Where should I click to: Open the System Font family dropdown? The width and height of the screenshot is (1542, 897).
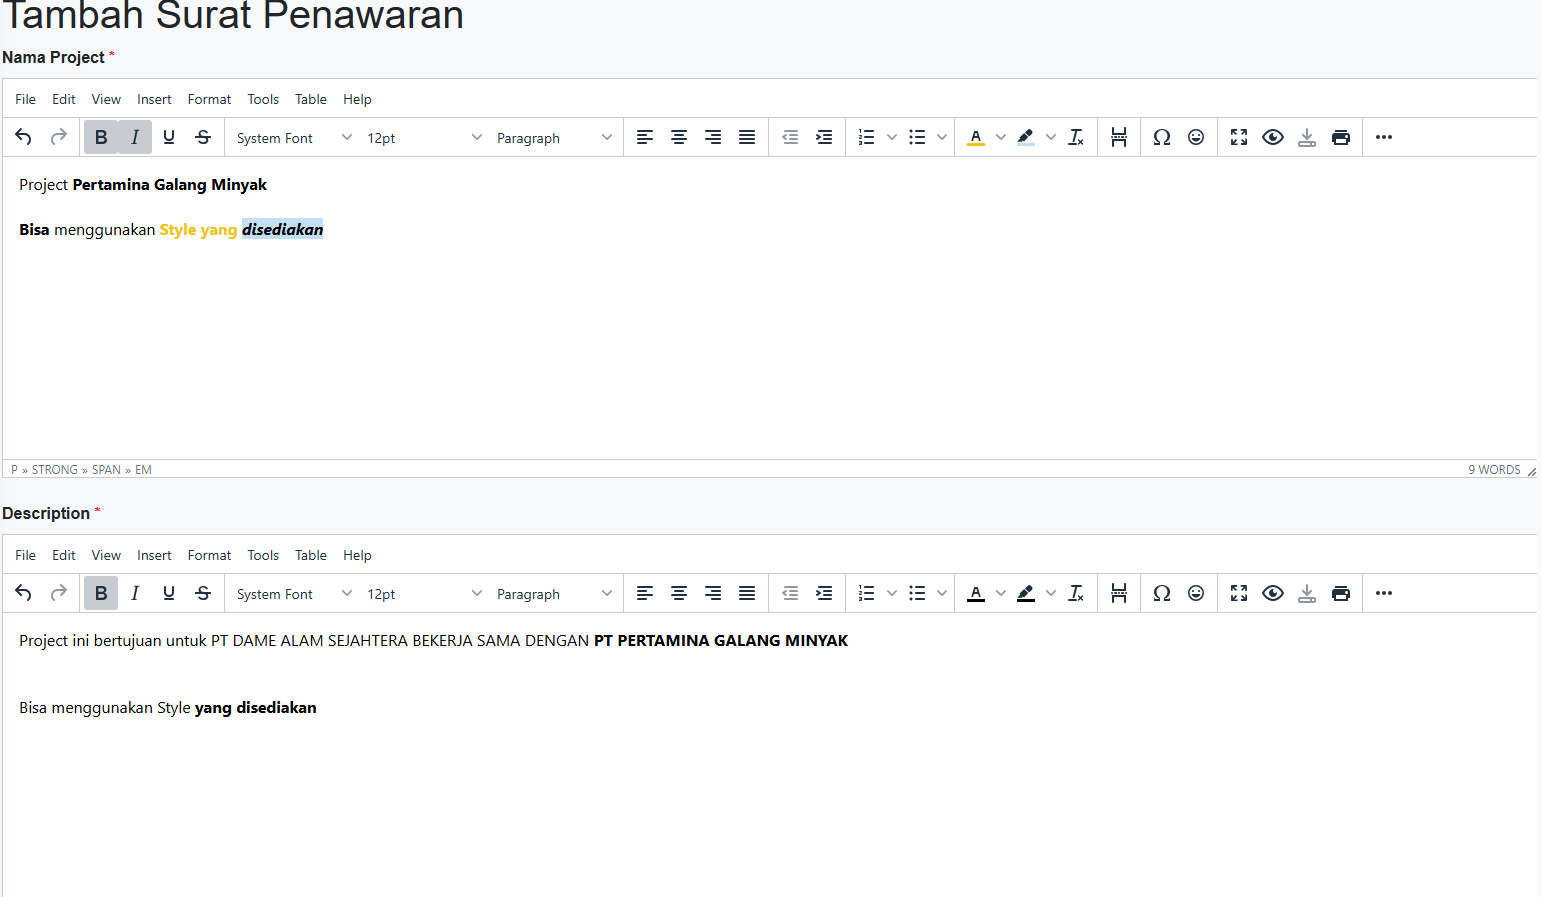(290, 137)
